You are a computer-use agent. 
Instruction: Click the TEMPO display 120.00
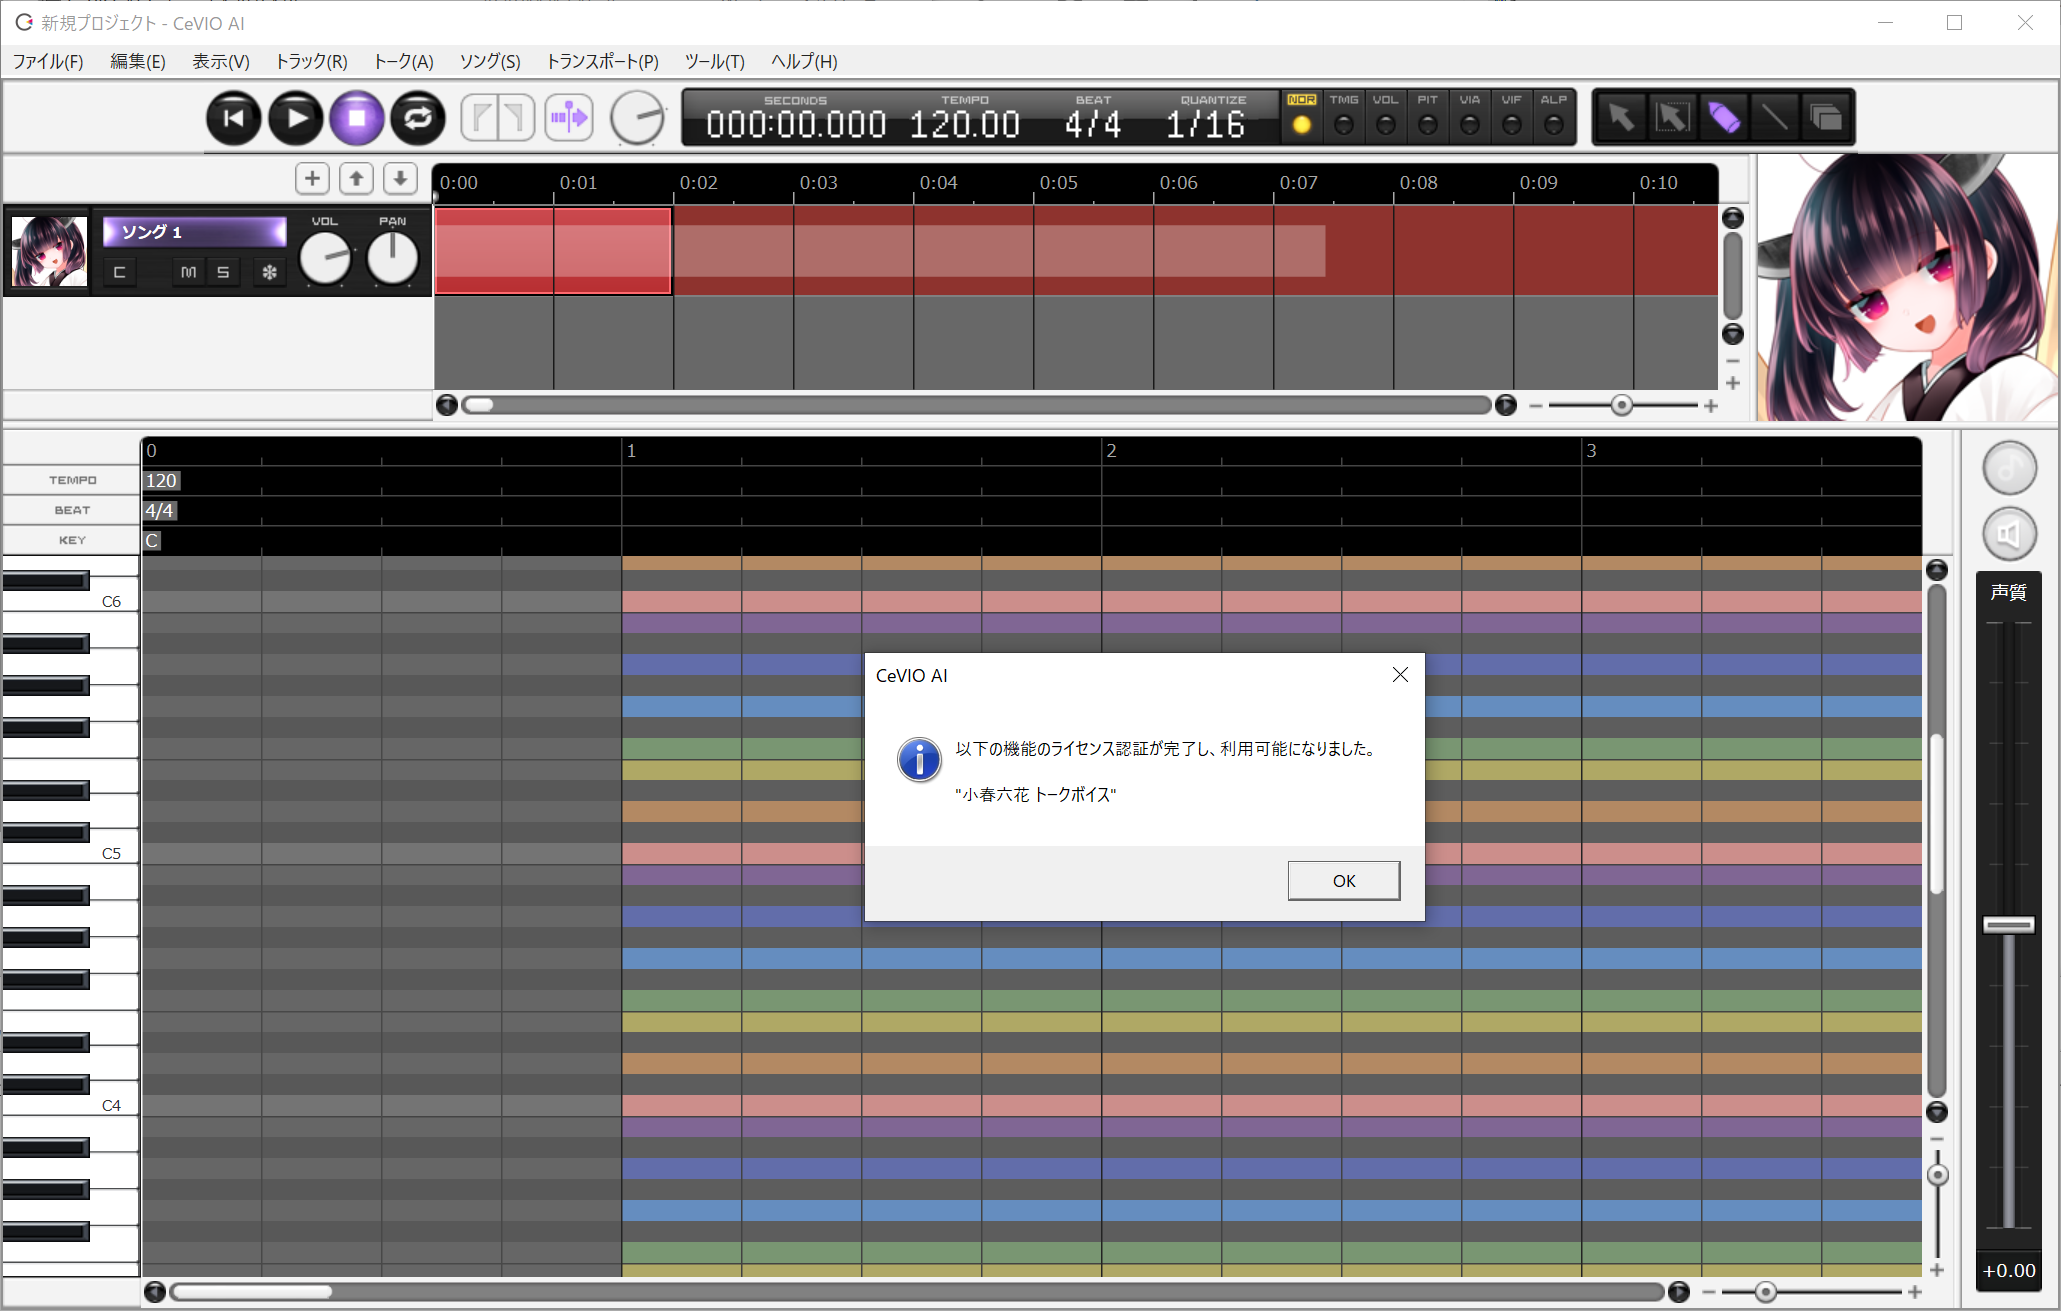964,124
